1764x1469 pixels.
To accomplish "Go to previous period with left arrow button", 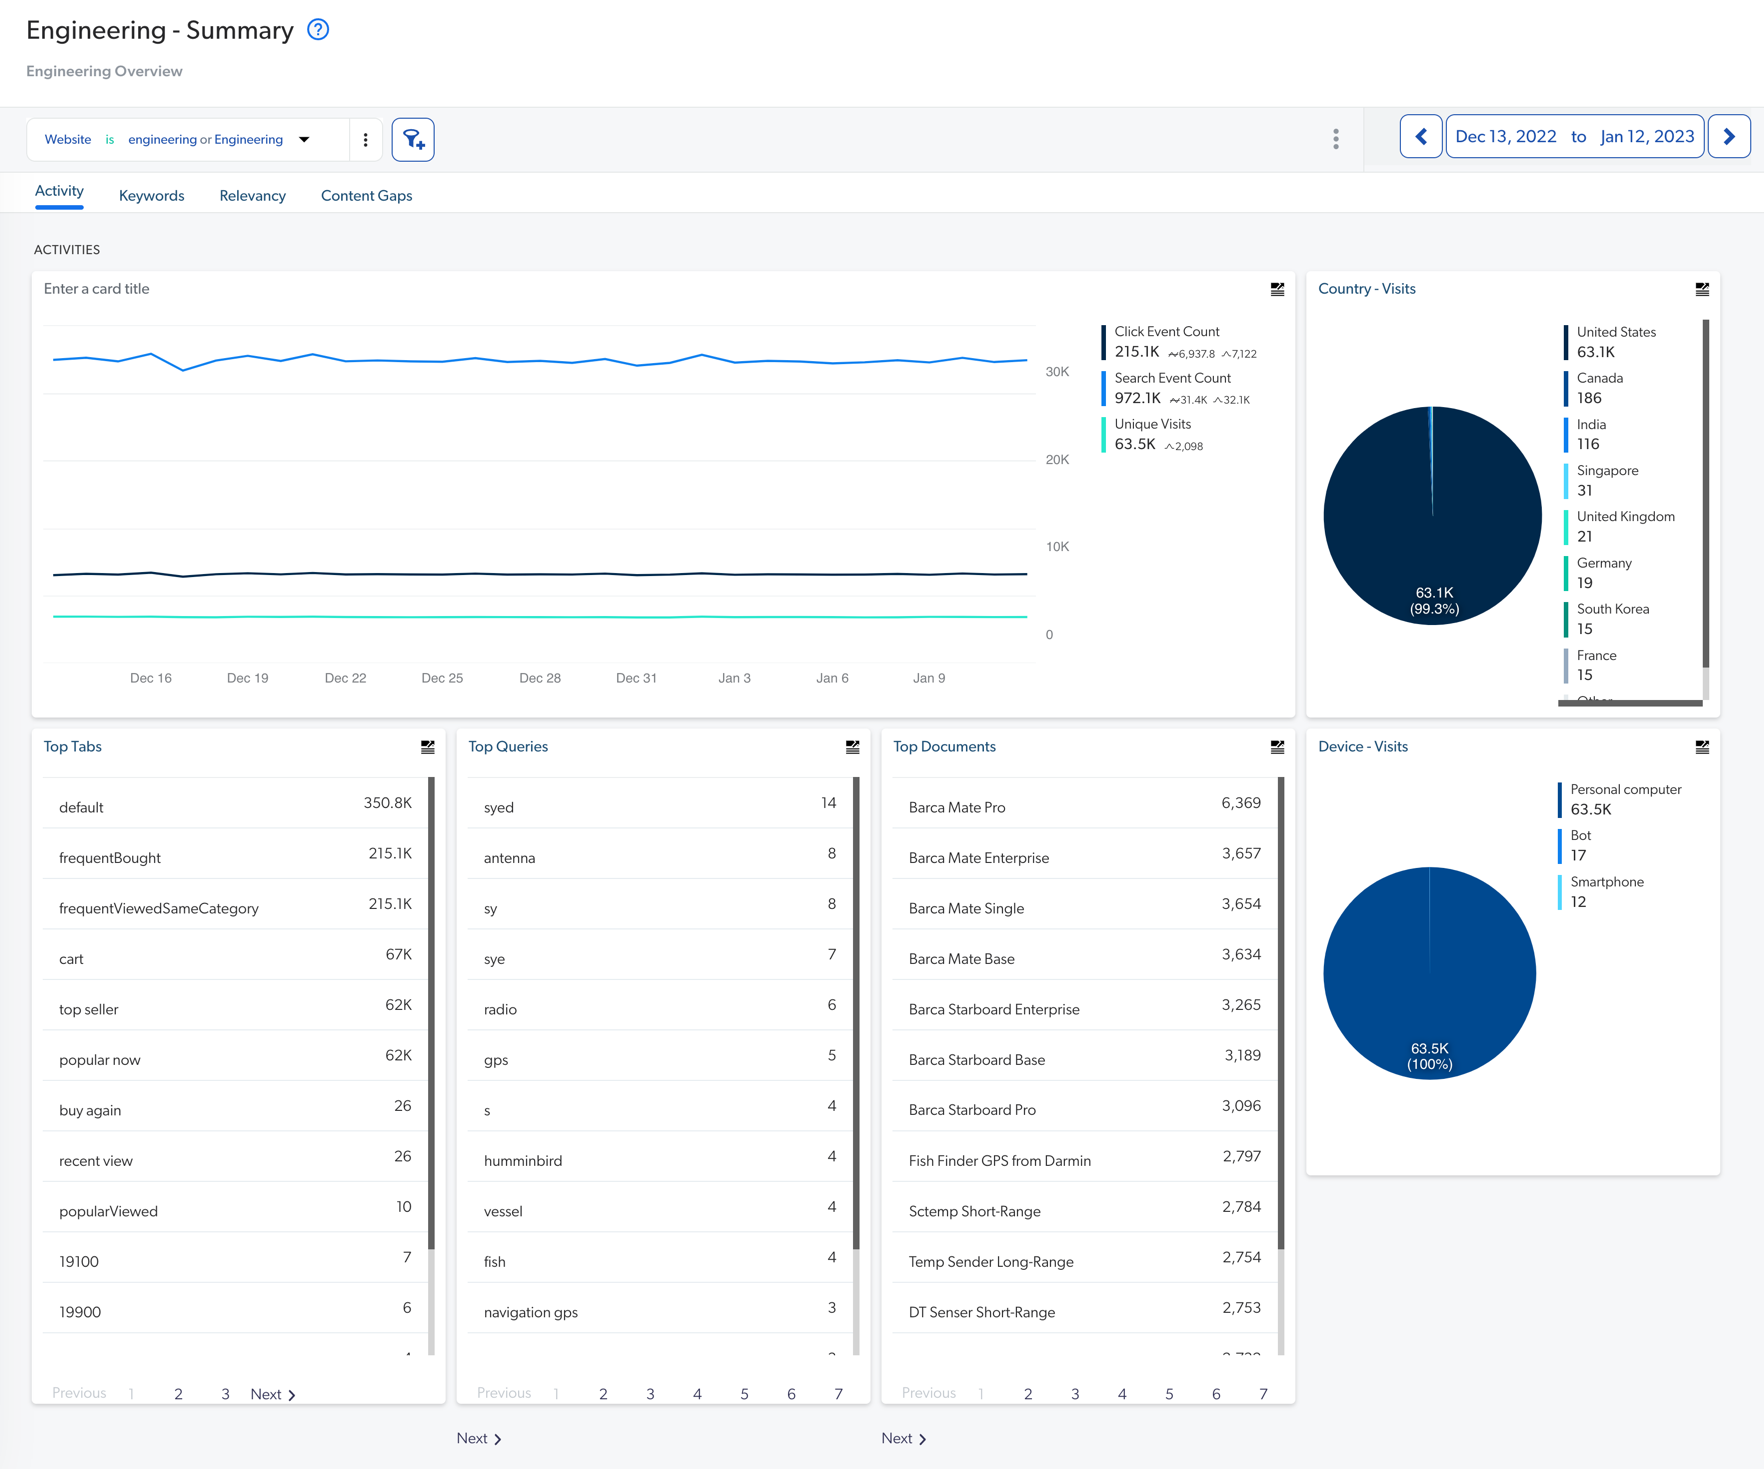I will click(1421, 136).
